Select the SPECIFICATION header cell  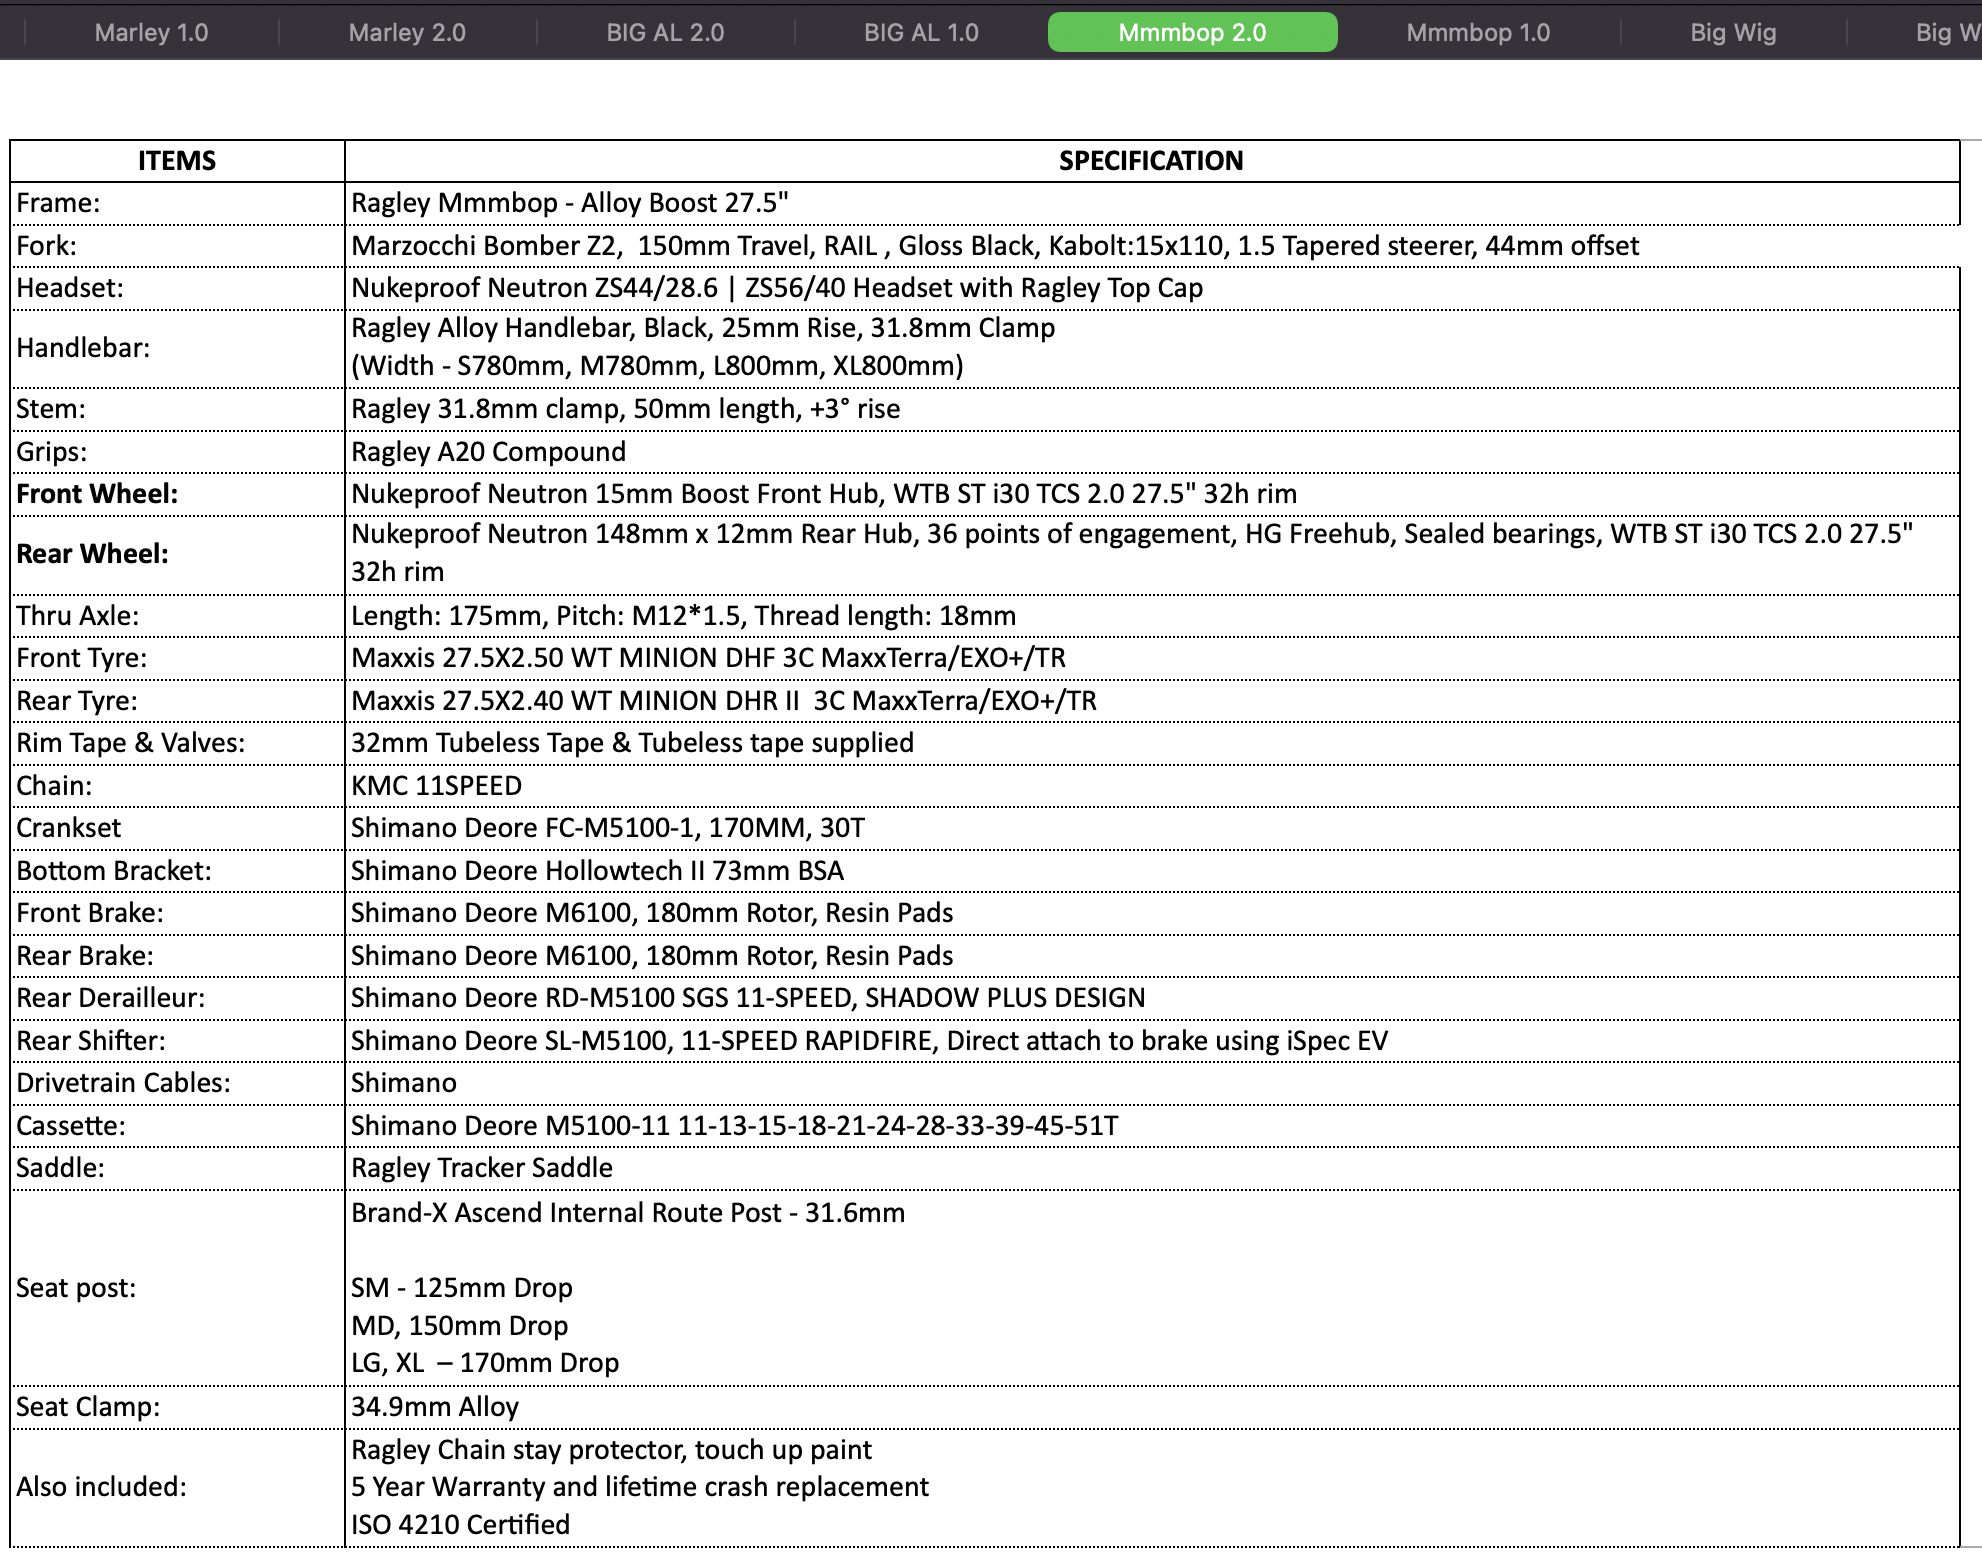pyautogui.click(x=1151, y=161)
